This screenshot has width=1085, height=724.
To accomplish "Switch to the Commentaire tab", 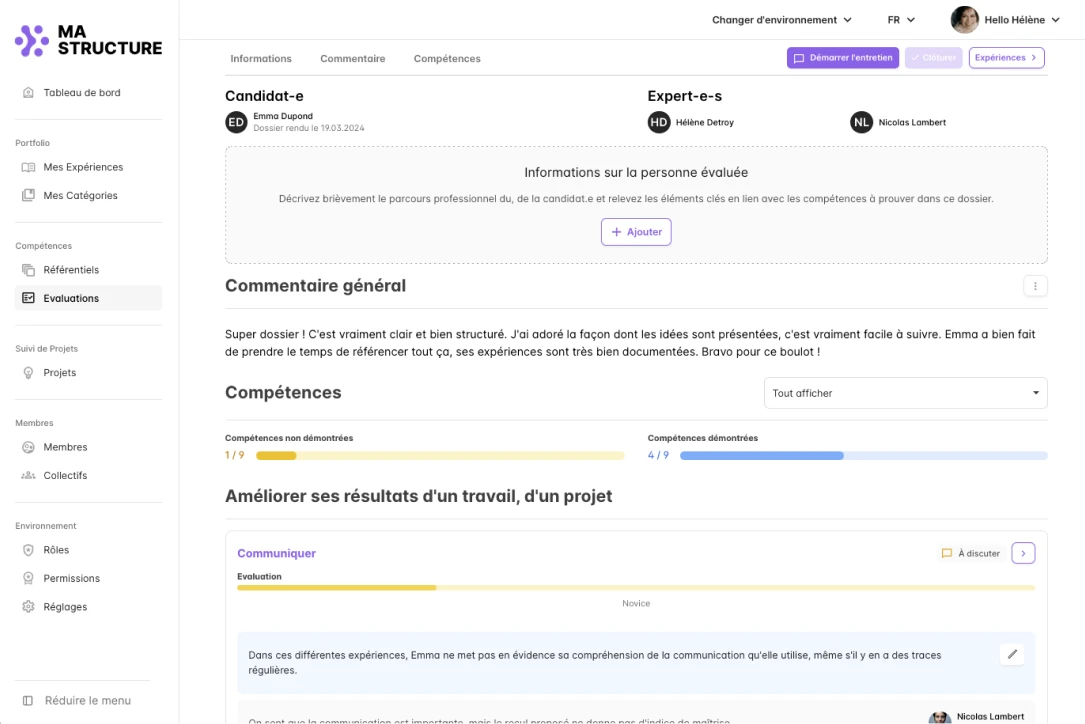I will click(x=352, y=59).
